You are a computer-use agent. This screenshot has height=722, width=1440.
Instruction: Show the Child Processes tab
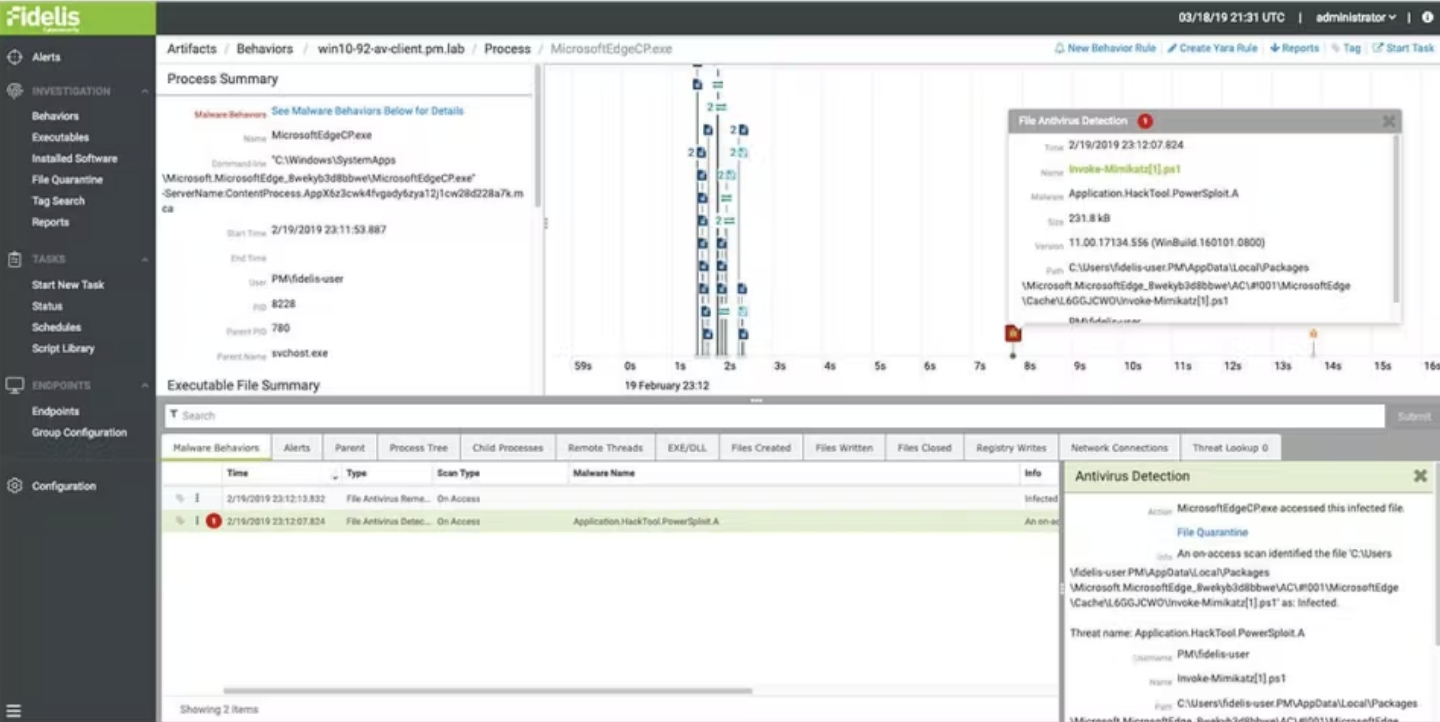pos(508,448)
